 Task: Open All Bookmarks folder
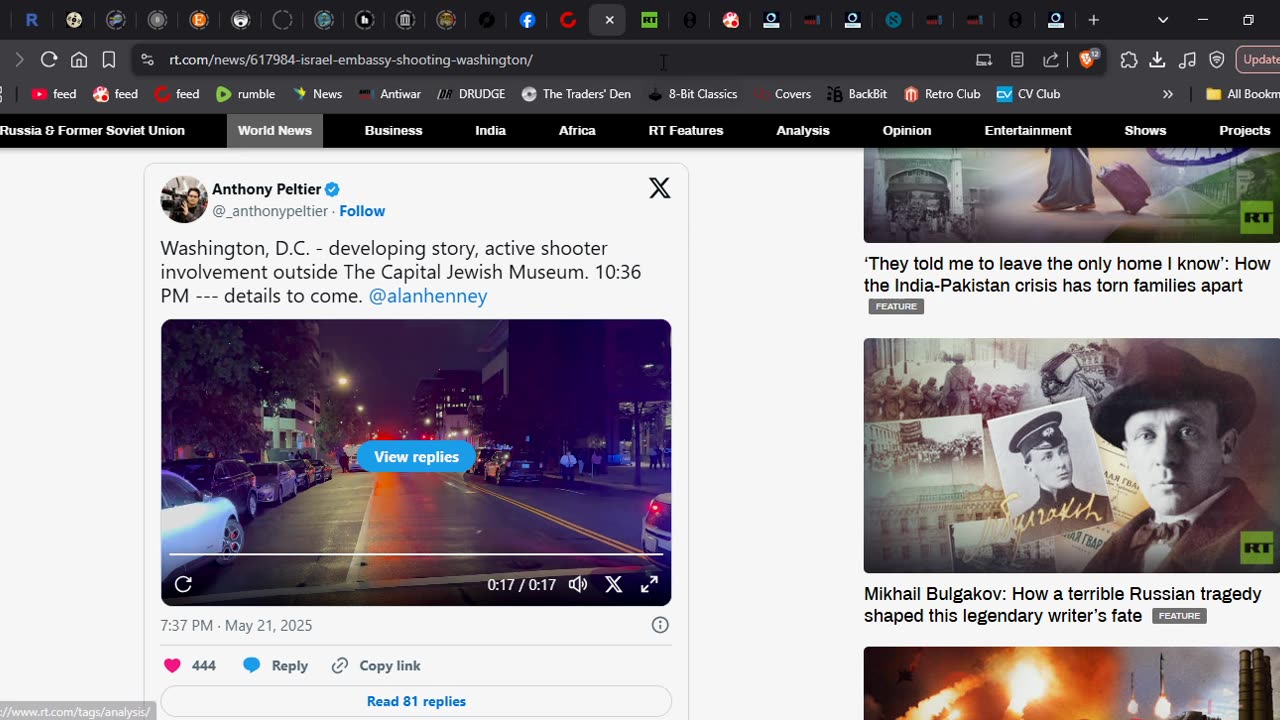point(1241,94)
